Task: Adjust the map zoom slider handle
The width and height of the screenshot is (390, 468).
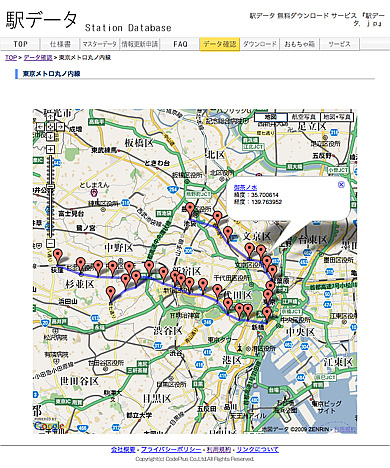Action: click(x=50, y=186)
